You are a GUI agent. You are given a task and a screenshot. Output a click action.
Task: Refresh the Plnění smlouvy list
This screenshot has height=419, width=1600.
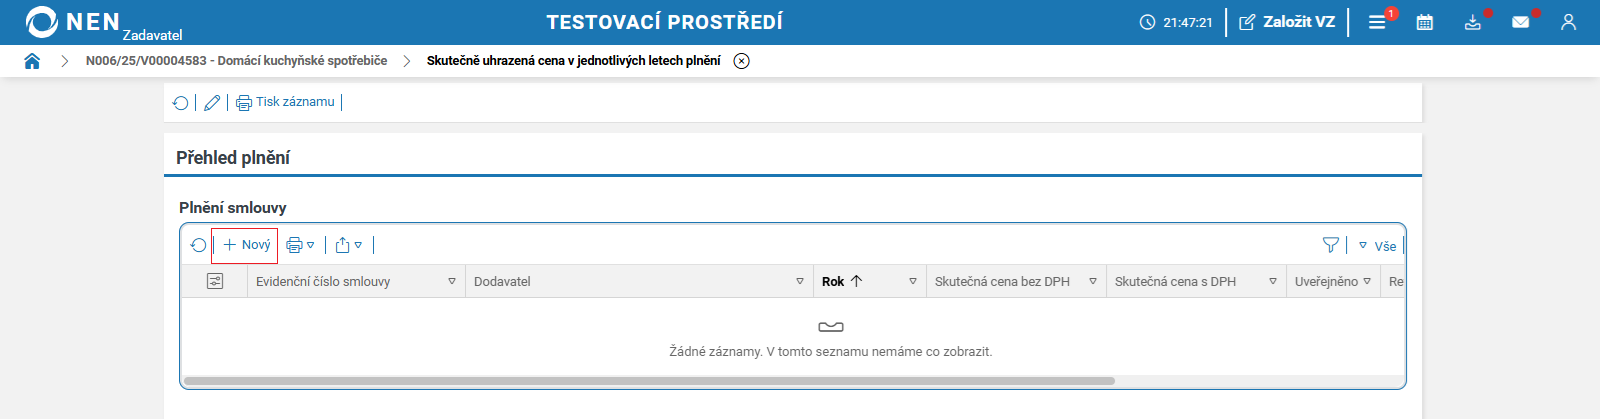[x=198, y=245]
